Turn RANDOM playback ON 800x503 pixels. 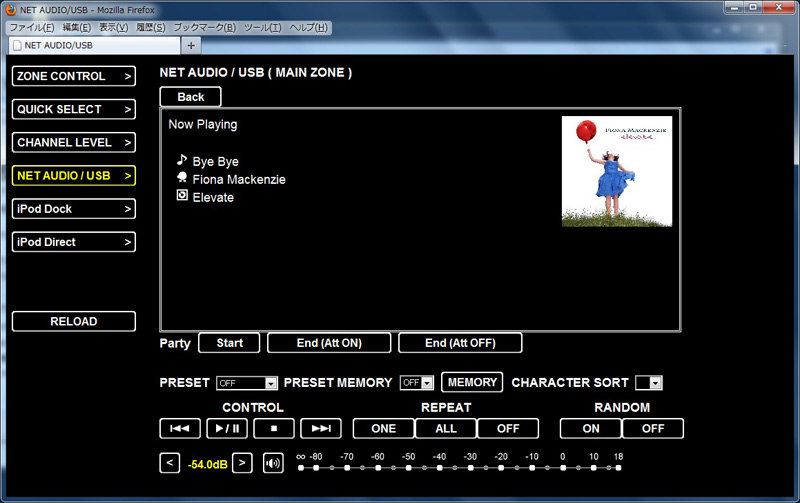590,428
